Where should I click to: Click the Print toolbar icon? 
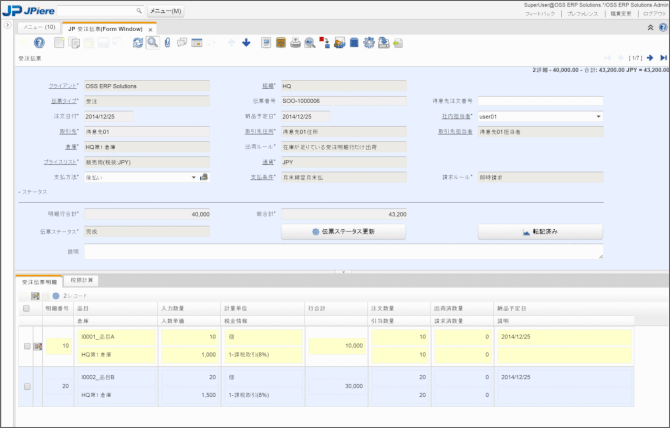(295, 43)
